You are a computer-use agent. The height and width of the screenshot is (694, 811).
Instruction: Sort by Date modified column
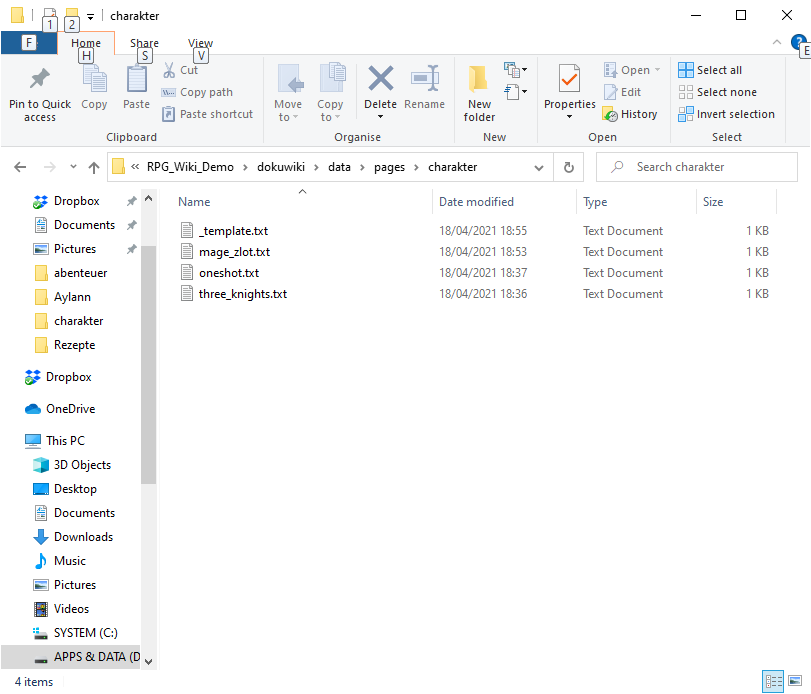[476, 202]
